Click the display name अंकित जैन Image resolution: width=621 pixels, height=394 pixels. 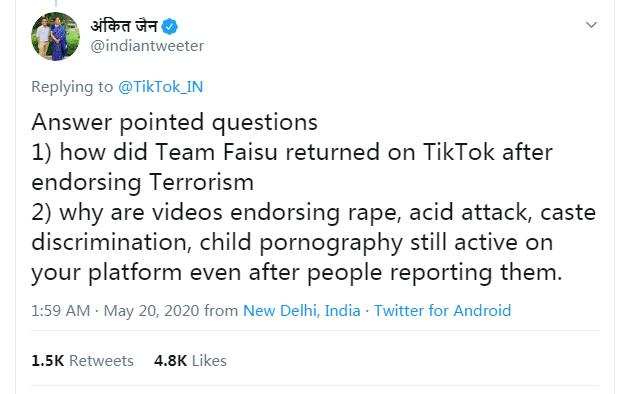click(x=124, y=26)
